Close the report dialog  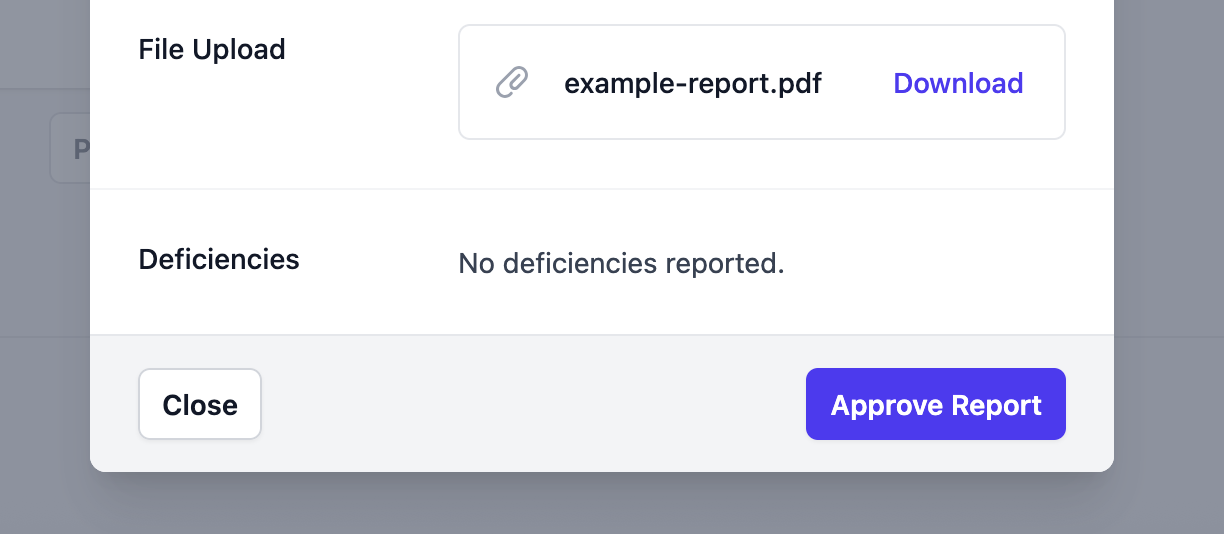pyautogui.click(x=200, y=404)
